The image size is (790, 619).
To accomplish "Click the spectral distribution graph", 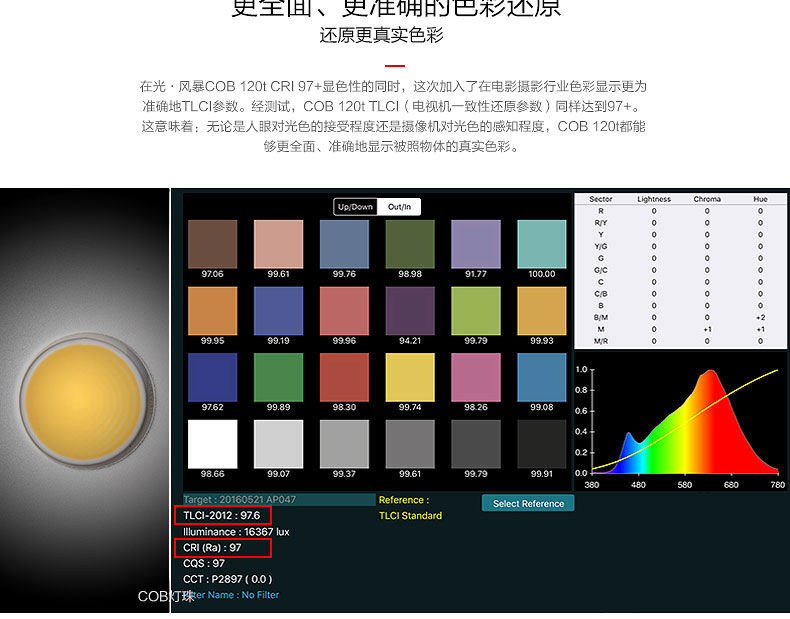I will pos(680,421).
